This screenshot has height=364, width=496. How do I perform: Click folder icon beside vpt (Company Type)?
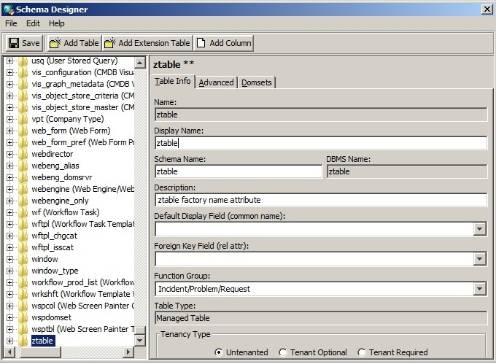point(23,119)
